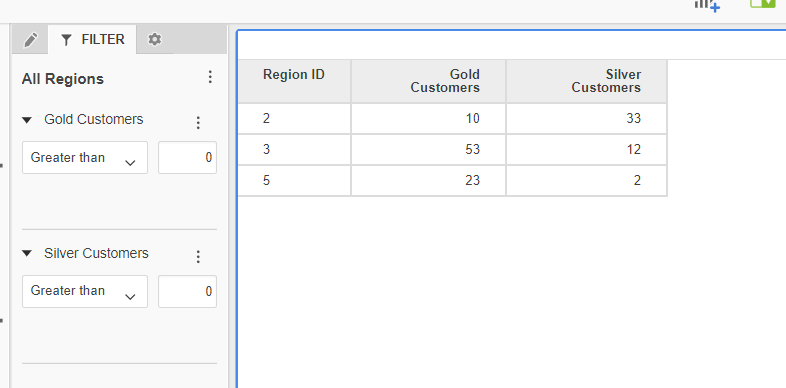Click Gold Customers cell showing 53
Screen dimensions: 786x388
[429, 149]
